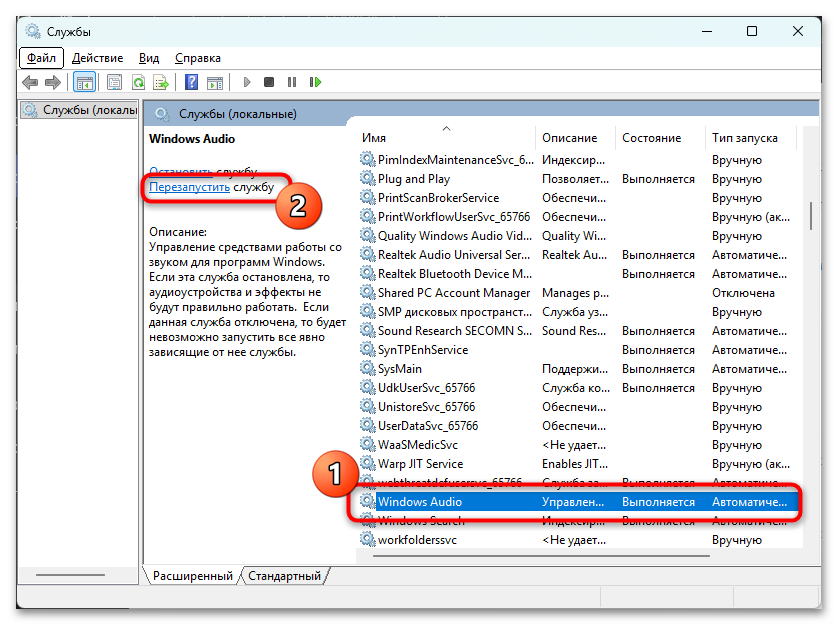Screen dimensions: 838x625
Task: Select the Windows Audio service row
Action: tap(579, 502)
